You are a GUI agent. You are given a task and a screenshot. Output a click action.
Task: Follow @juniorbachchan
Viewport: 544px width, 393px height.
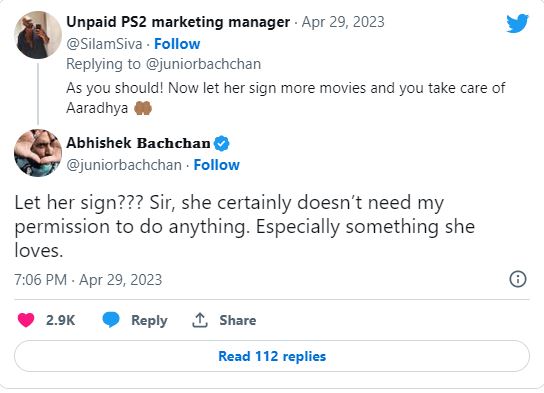coord(216,165)
